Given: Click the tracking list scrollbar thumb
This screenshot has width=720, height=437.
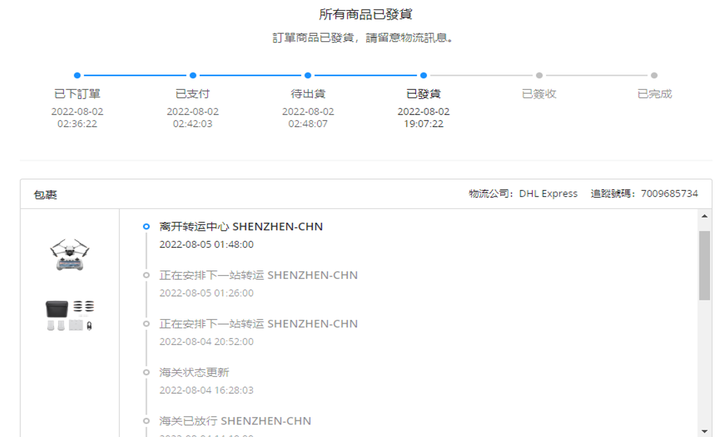Looking at the screenshot, I should (x=704, y=265).
